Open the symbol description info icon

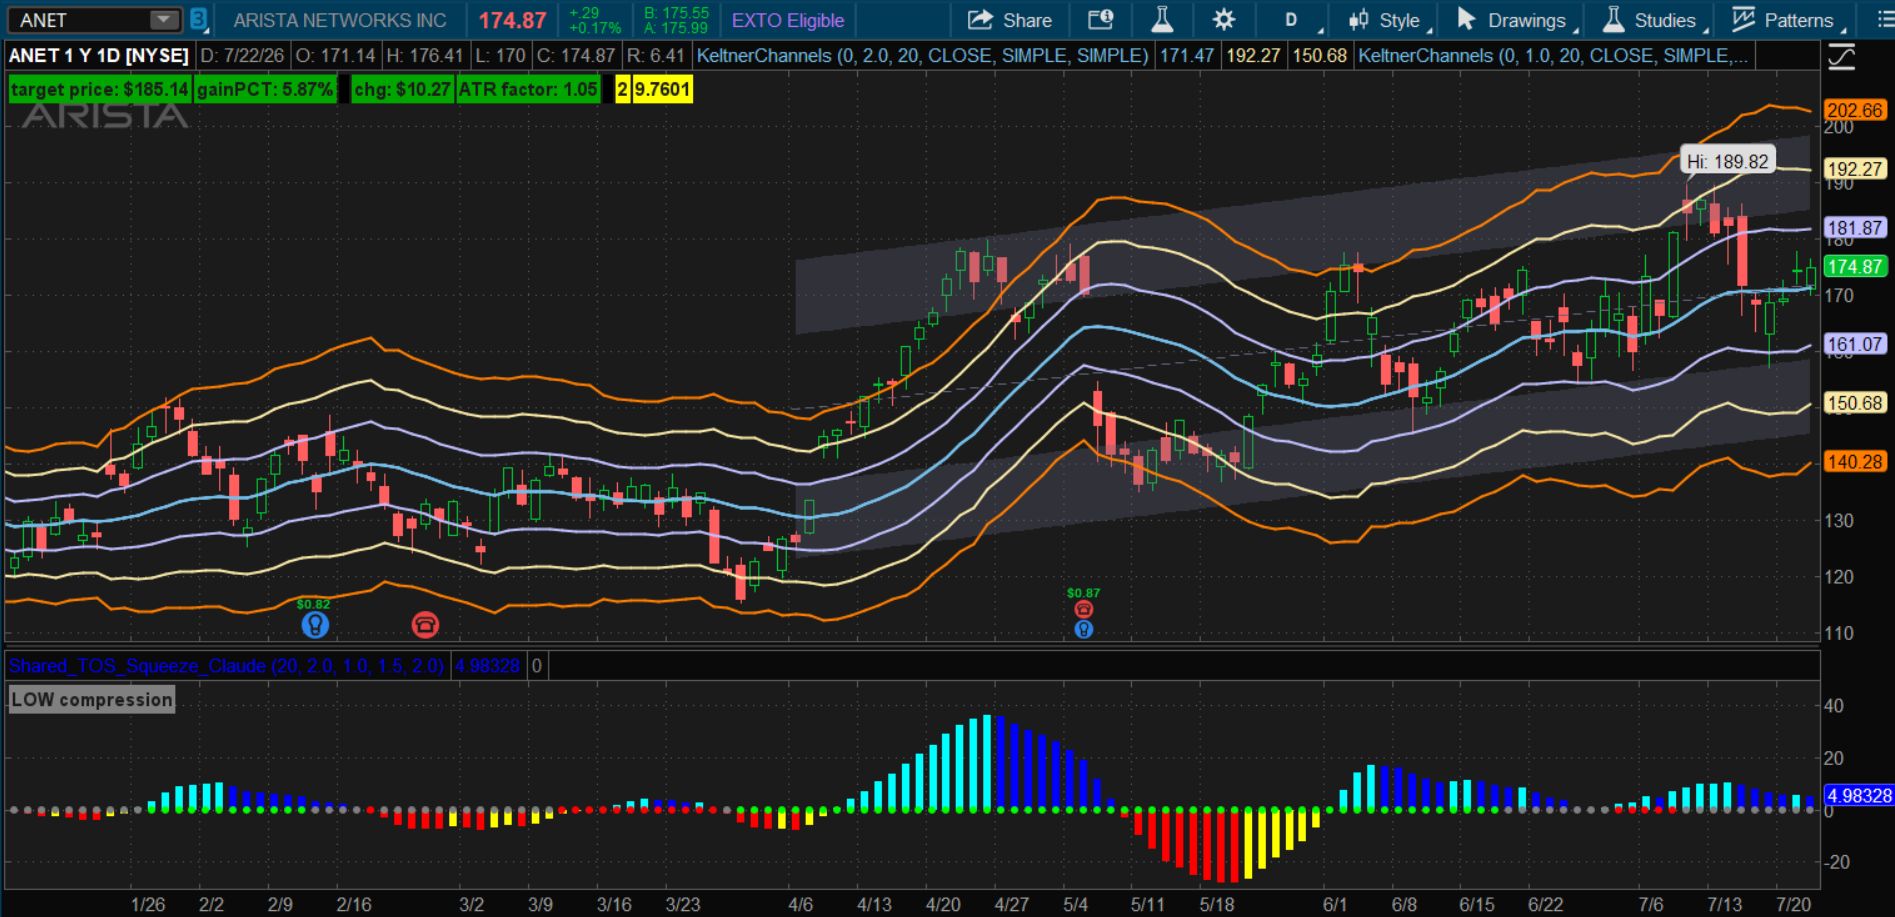tap(1100, 20)
